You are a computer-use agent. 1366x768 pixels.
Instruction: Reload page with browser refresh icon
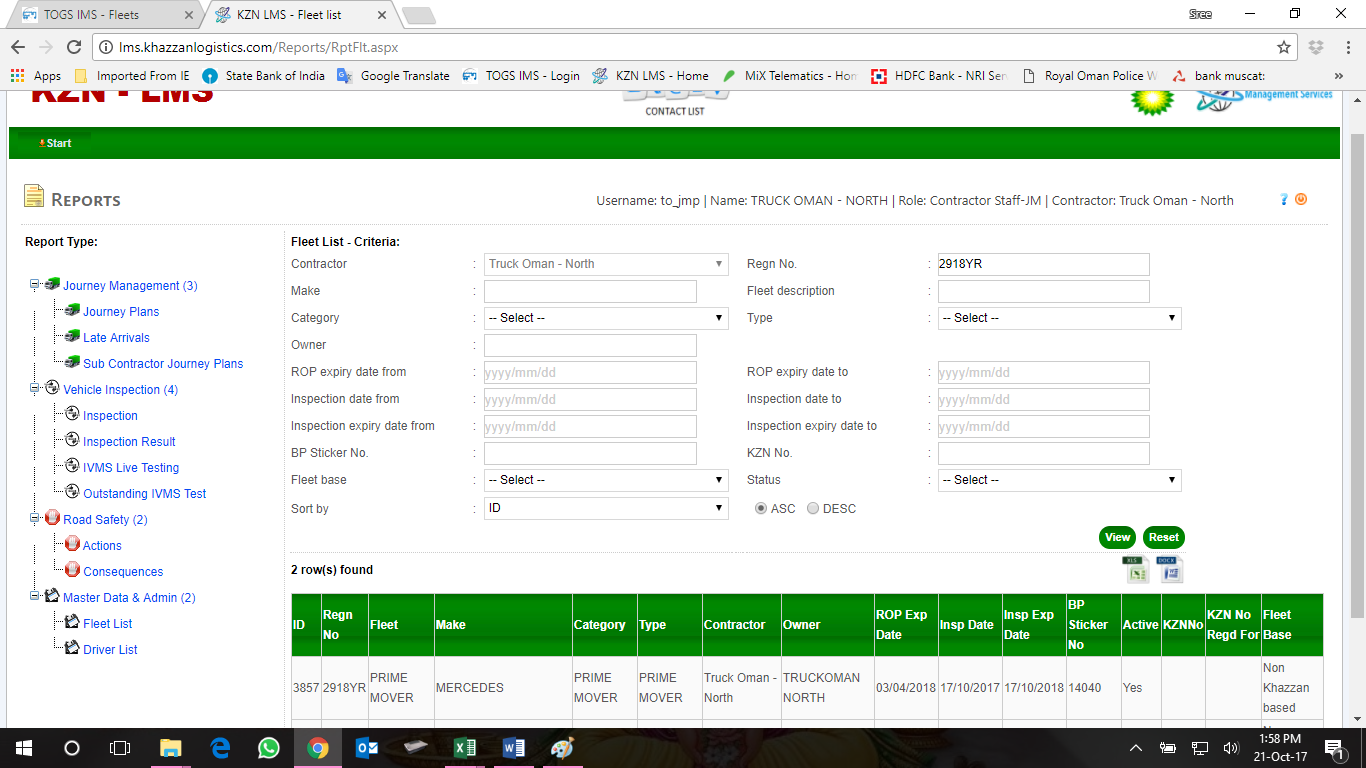(x=73, y=47)
